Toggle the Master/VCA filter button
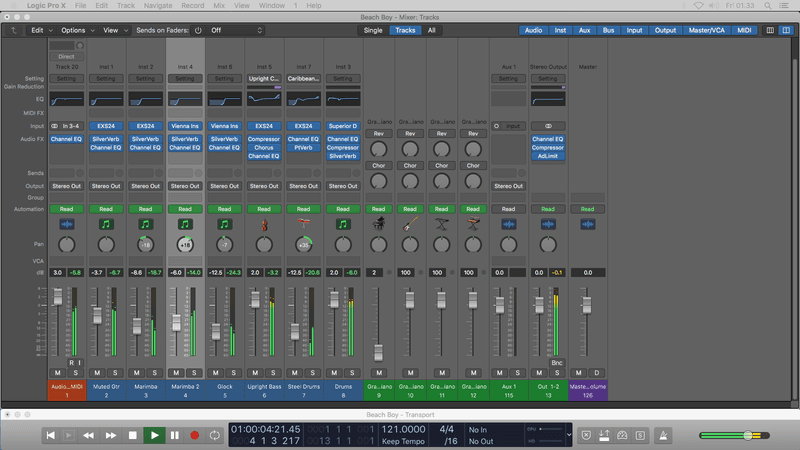 706,30
